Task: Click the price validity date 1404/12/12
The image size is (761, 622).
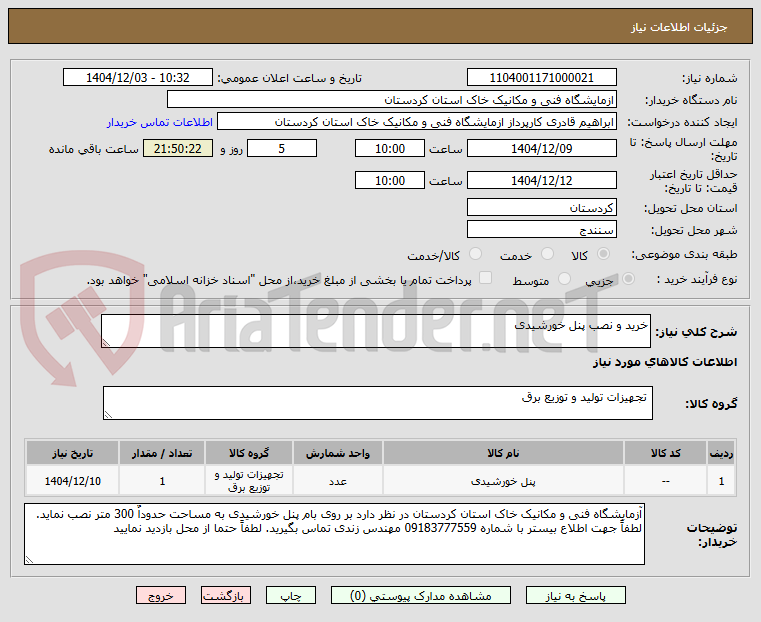Action: (542, 180)
